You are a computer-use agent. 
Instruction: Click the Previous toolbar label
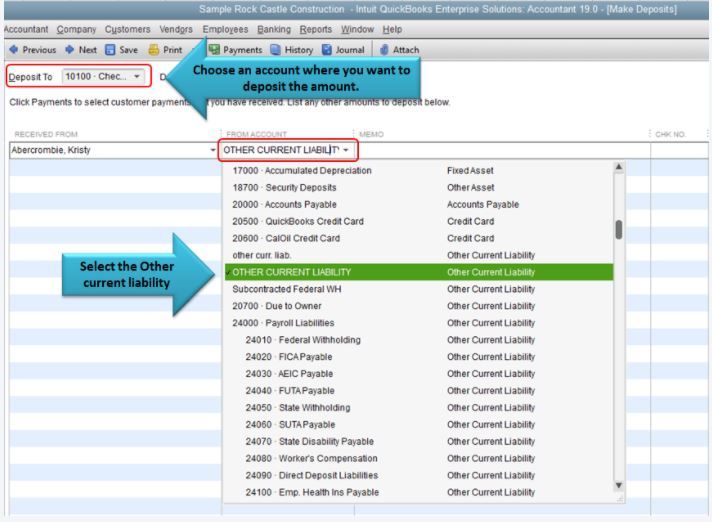click(40, 50)
